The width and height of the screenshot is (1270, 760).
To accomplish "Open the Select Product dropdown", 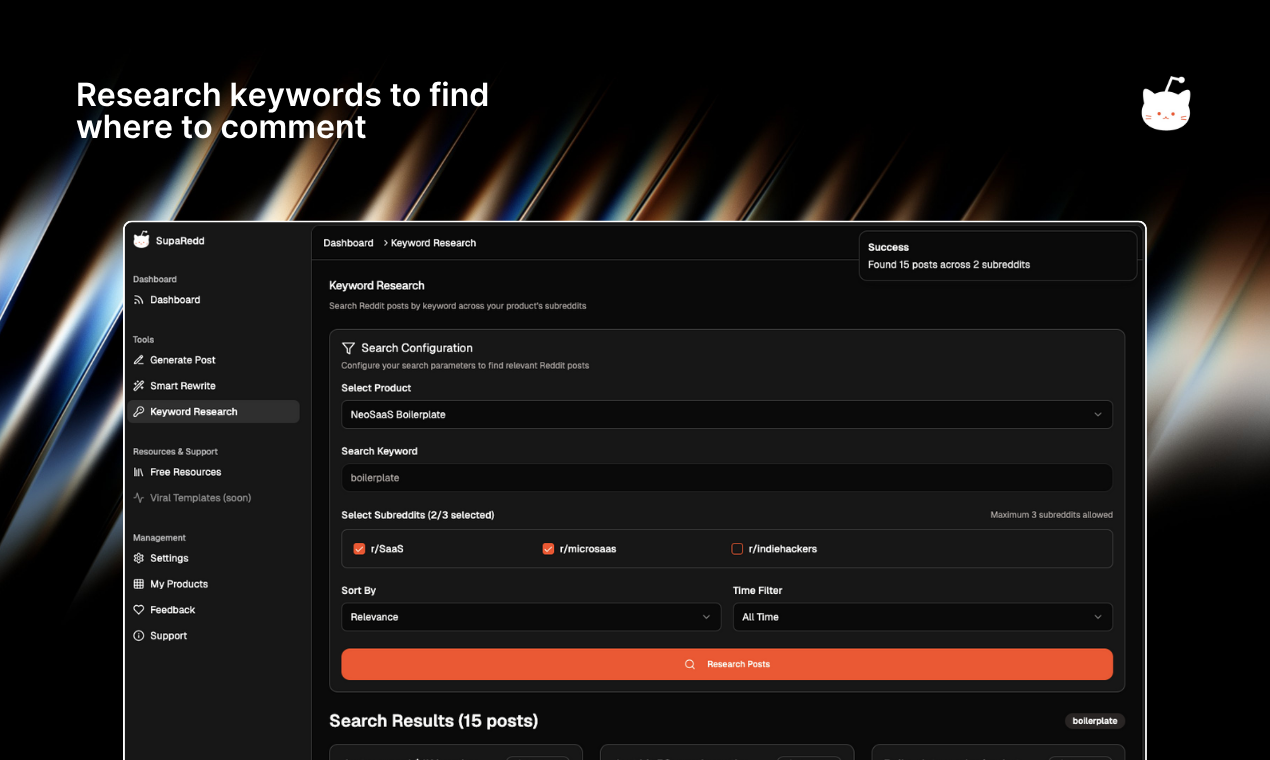I will (726, 414).
